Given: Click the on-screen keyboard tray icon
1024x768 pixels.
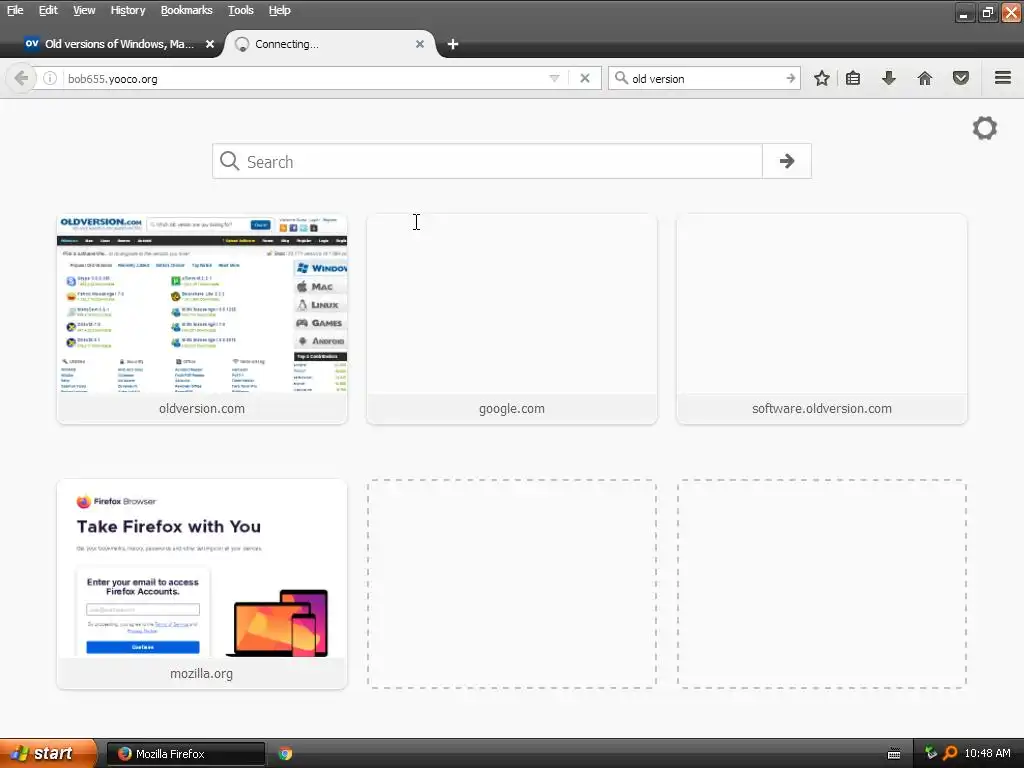Looking at the screenshot, I should tap(894, 754).
